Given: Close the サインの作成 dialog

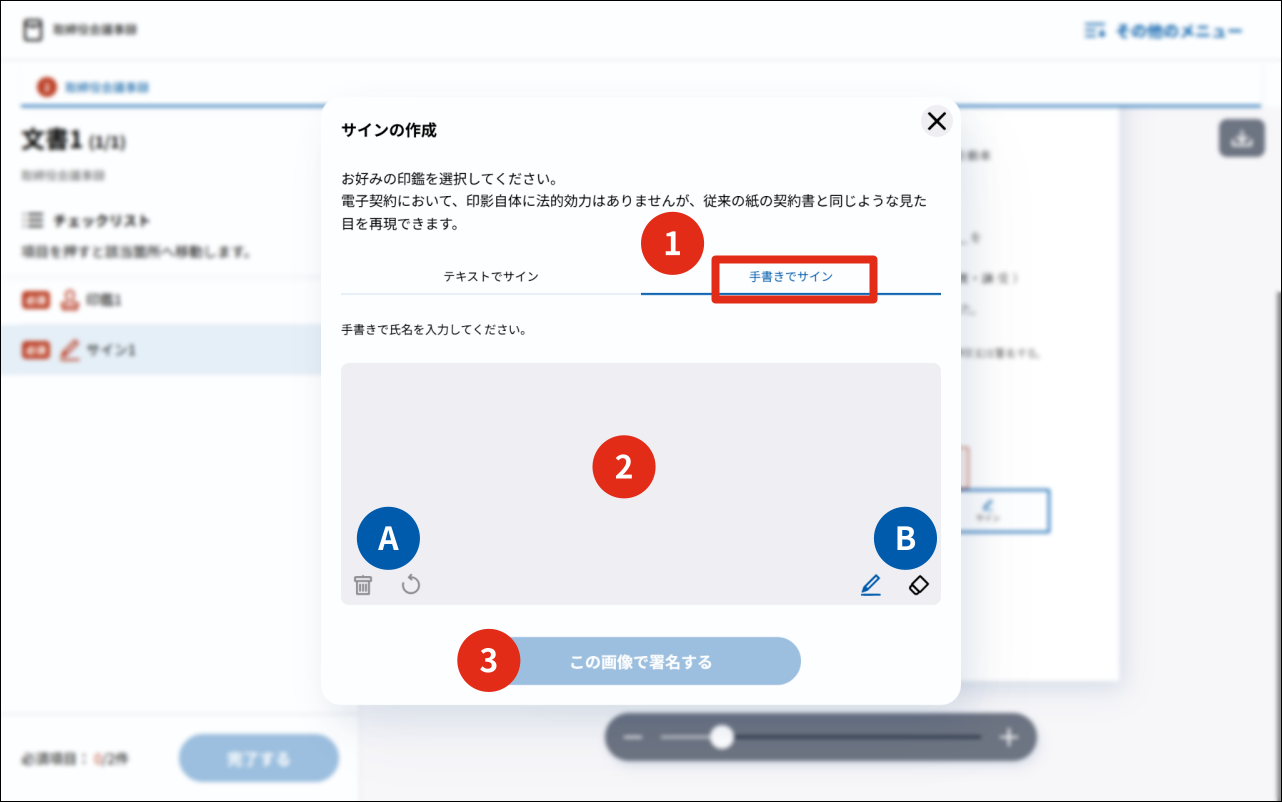Looking at the screenshot, I should click(936, 122).
